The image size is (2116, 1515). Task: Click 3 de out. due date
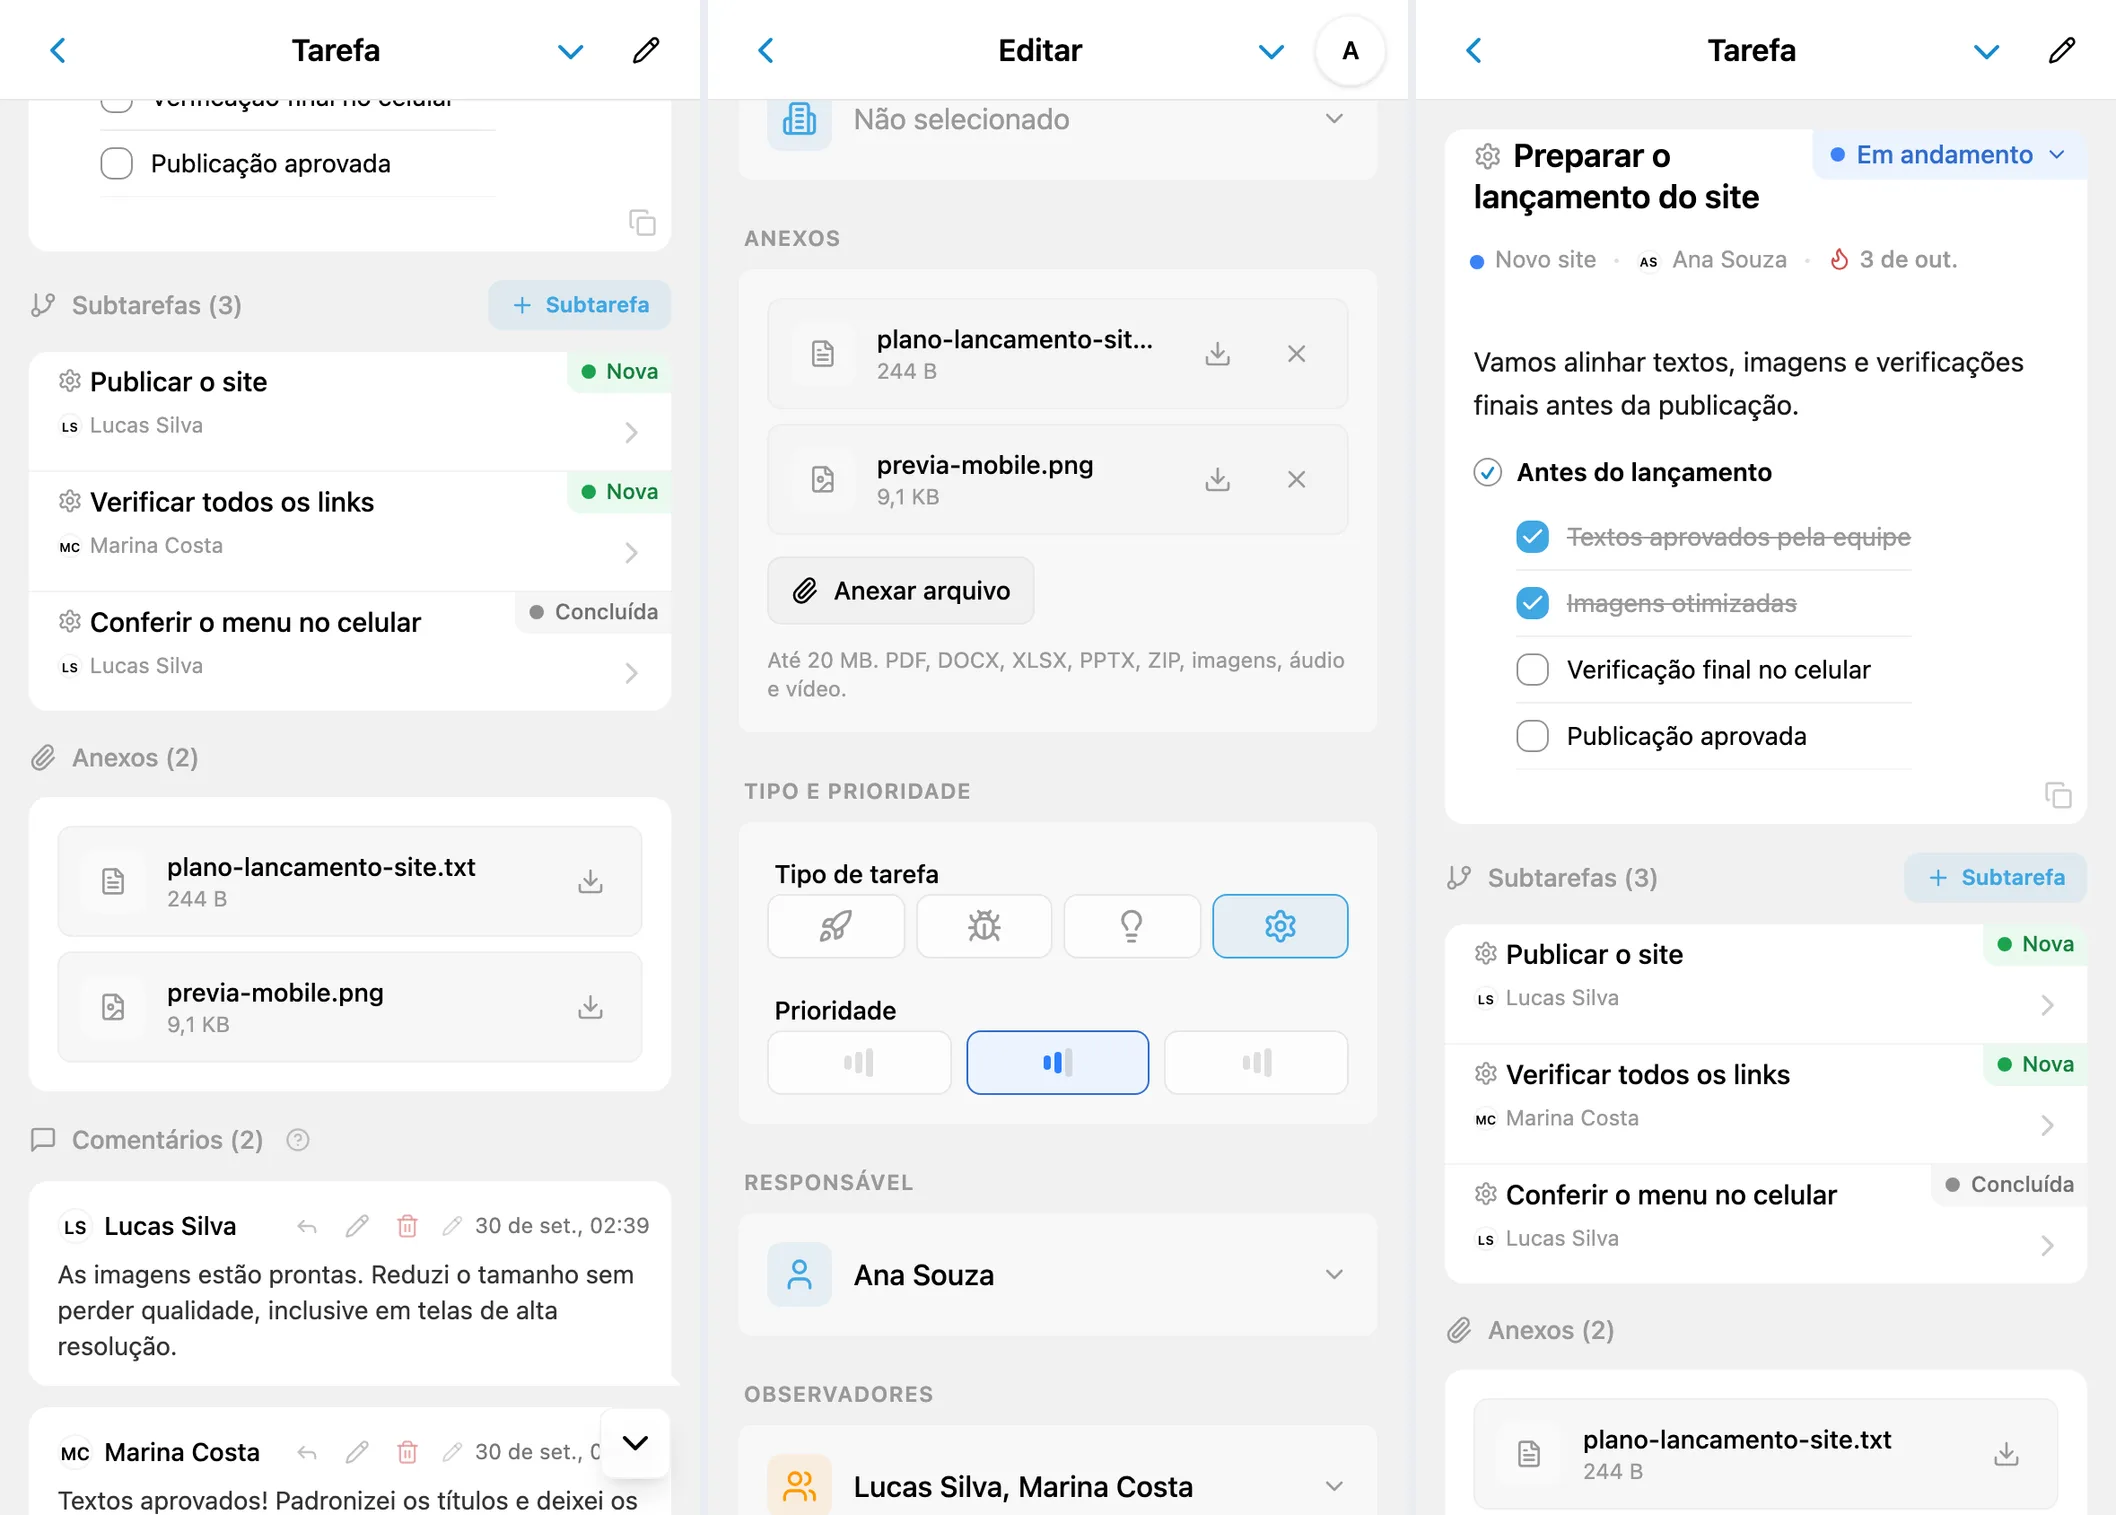1893,260
